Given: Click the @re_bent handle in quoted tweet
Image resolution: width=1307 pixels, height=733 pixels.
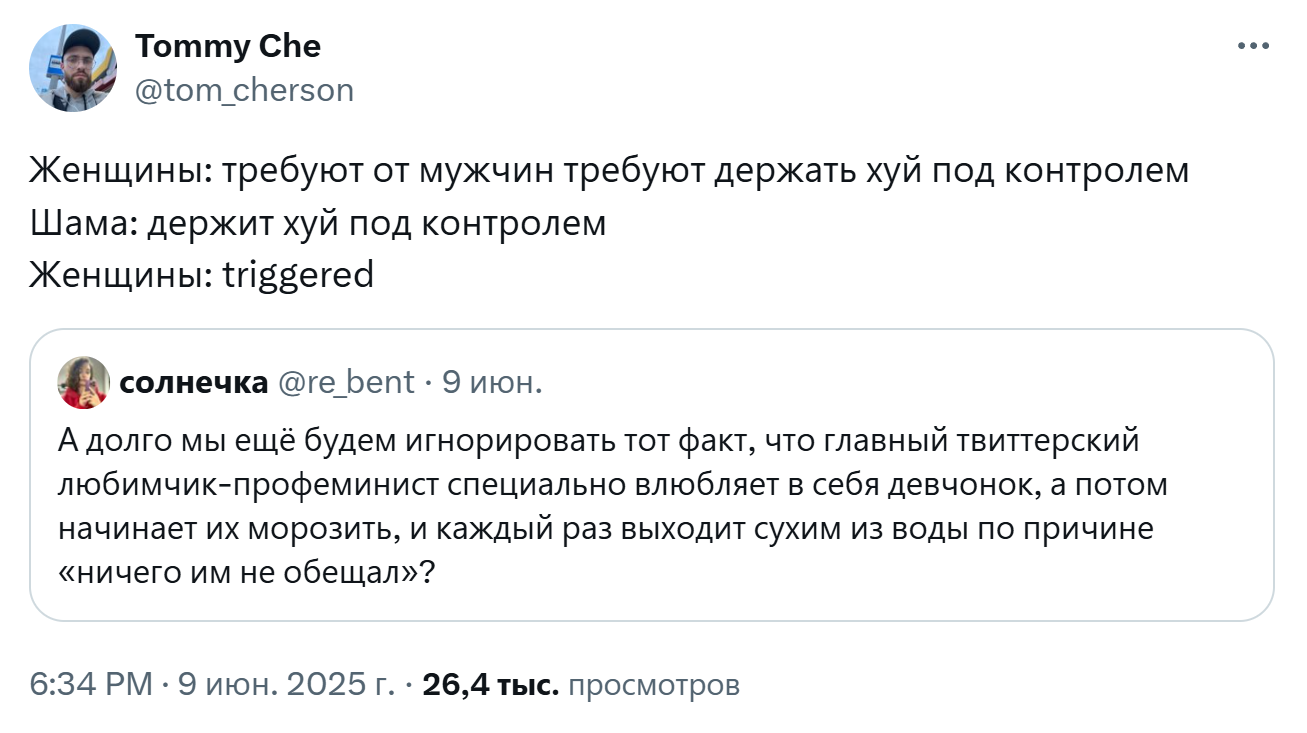Looking at the screenshot, I should coord(344,382).
